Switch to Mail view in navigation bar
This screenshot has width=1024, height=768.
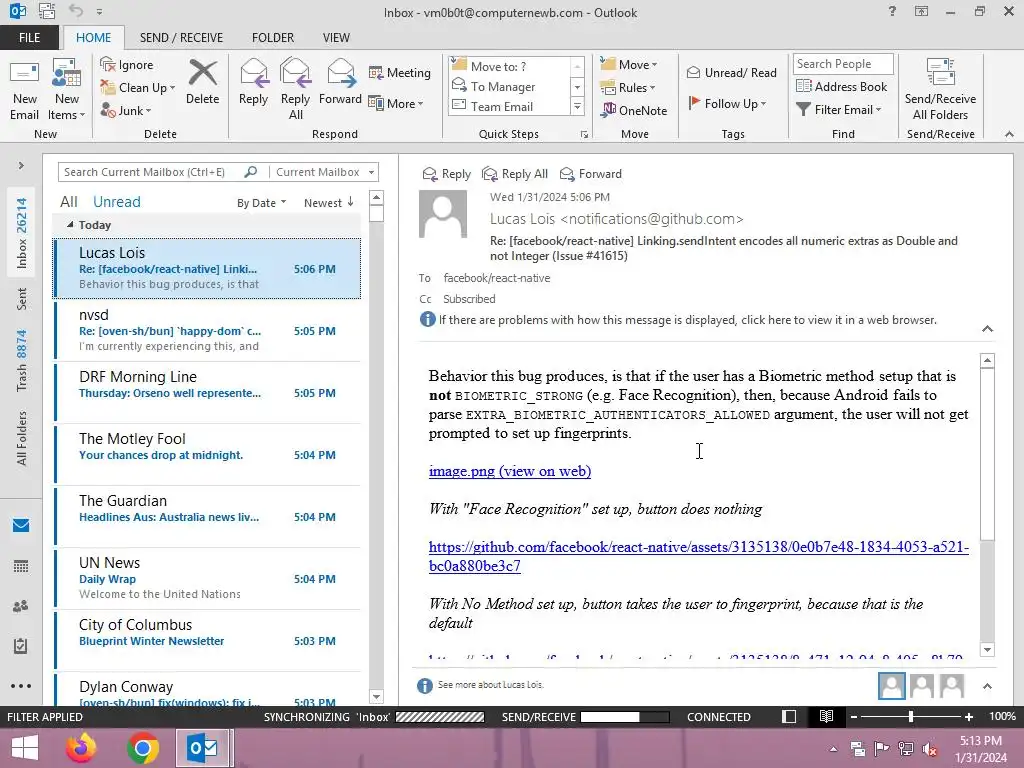21,525
